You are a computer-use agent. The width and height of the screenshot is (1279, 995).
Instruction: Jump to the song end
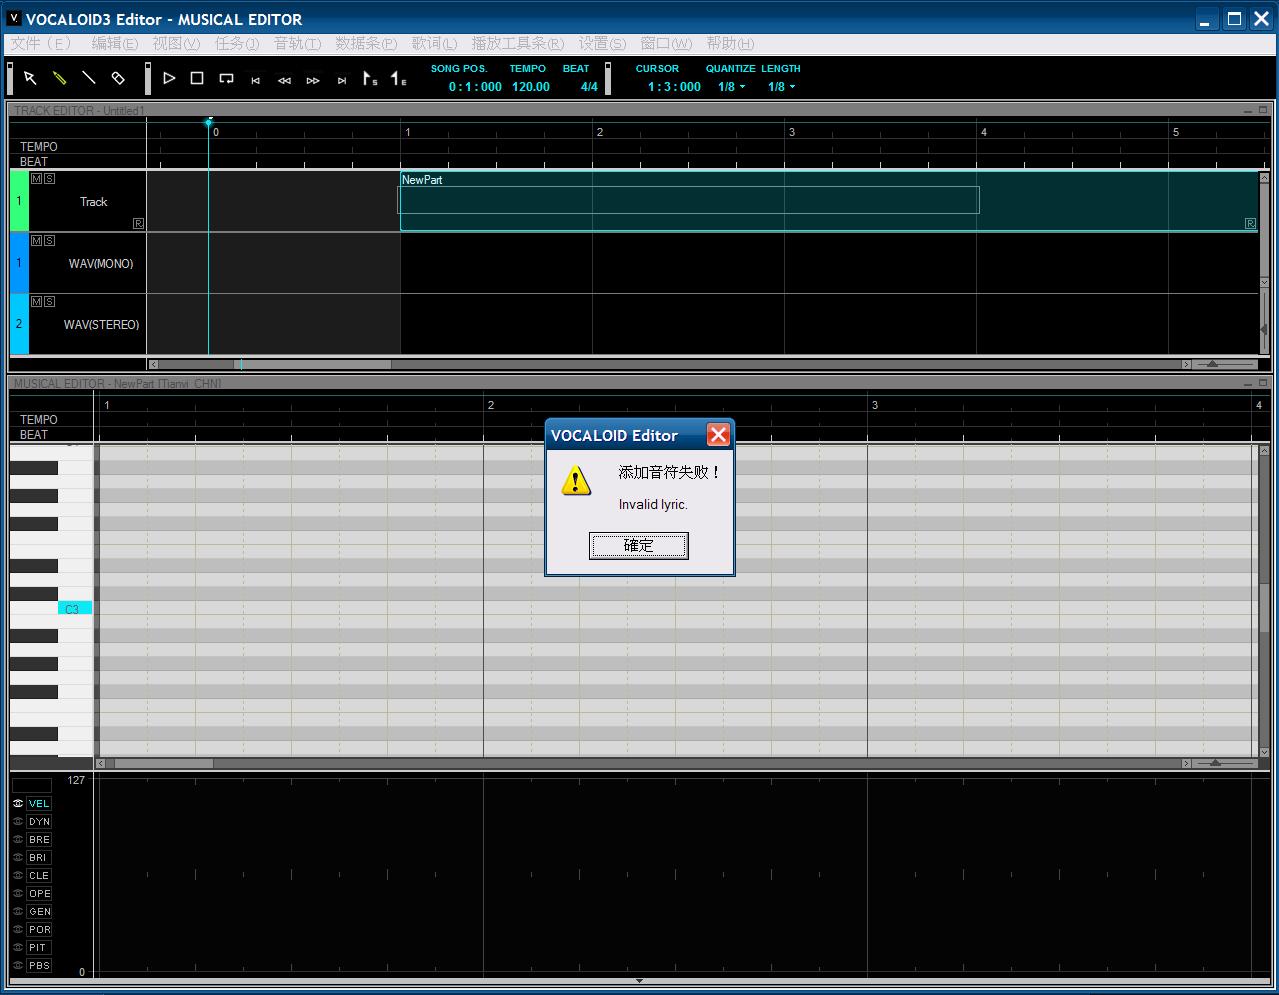(342, 81)
